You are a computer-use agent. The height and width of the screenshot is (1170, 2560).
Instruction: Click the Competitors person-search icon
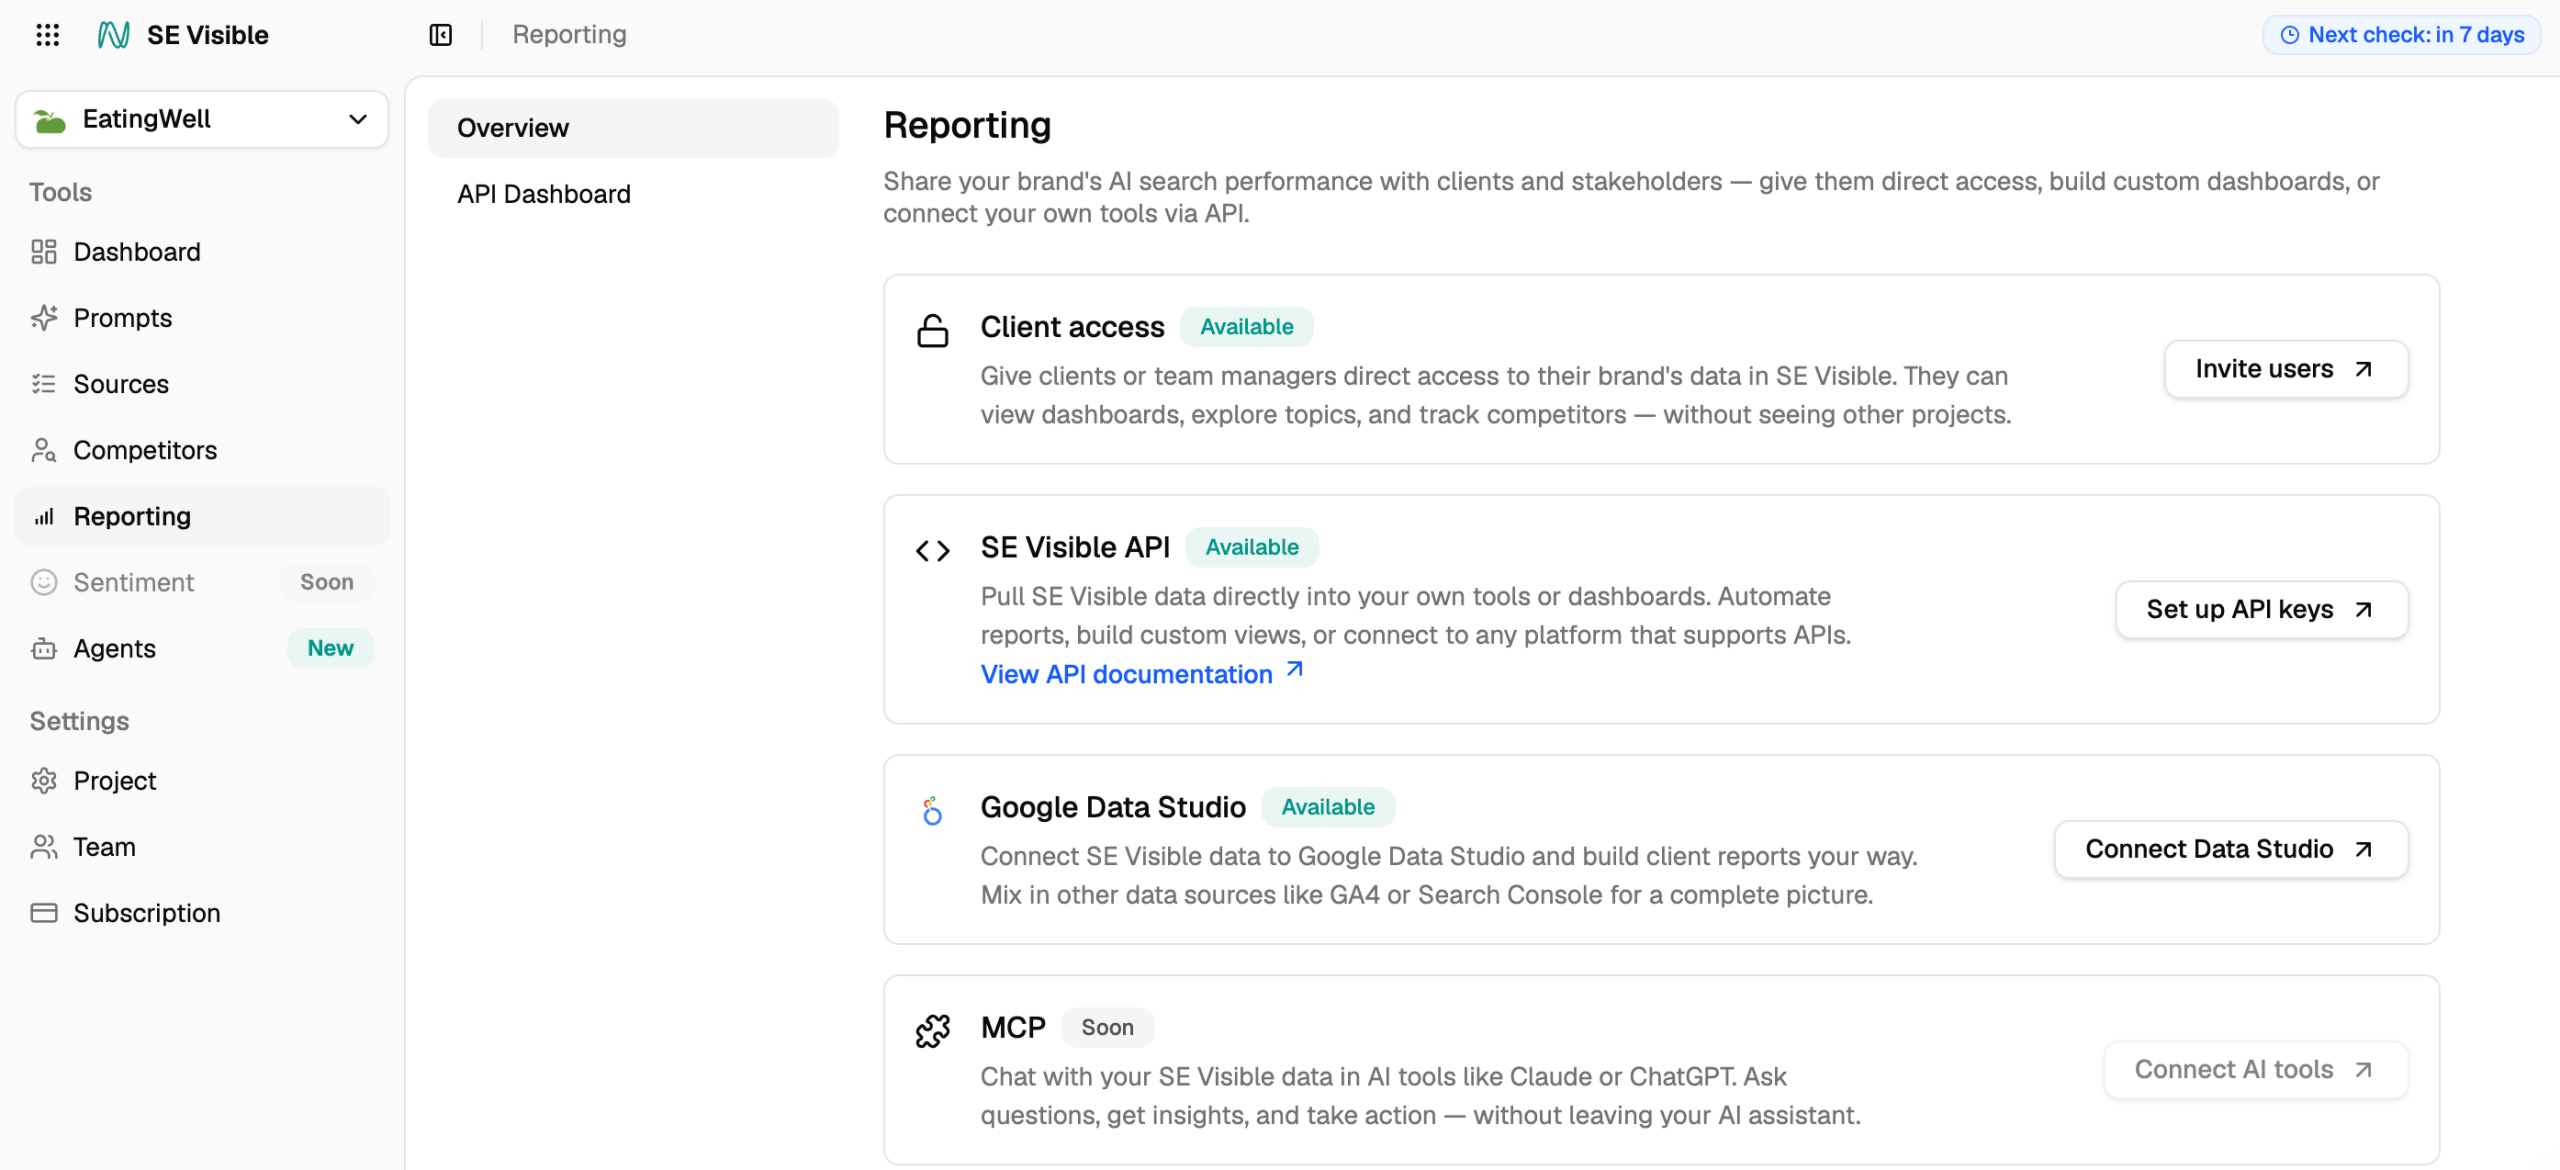44,450
